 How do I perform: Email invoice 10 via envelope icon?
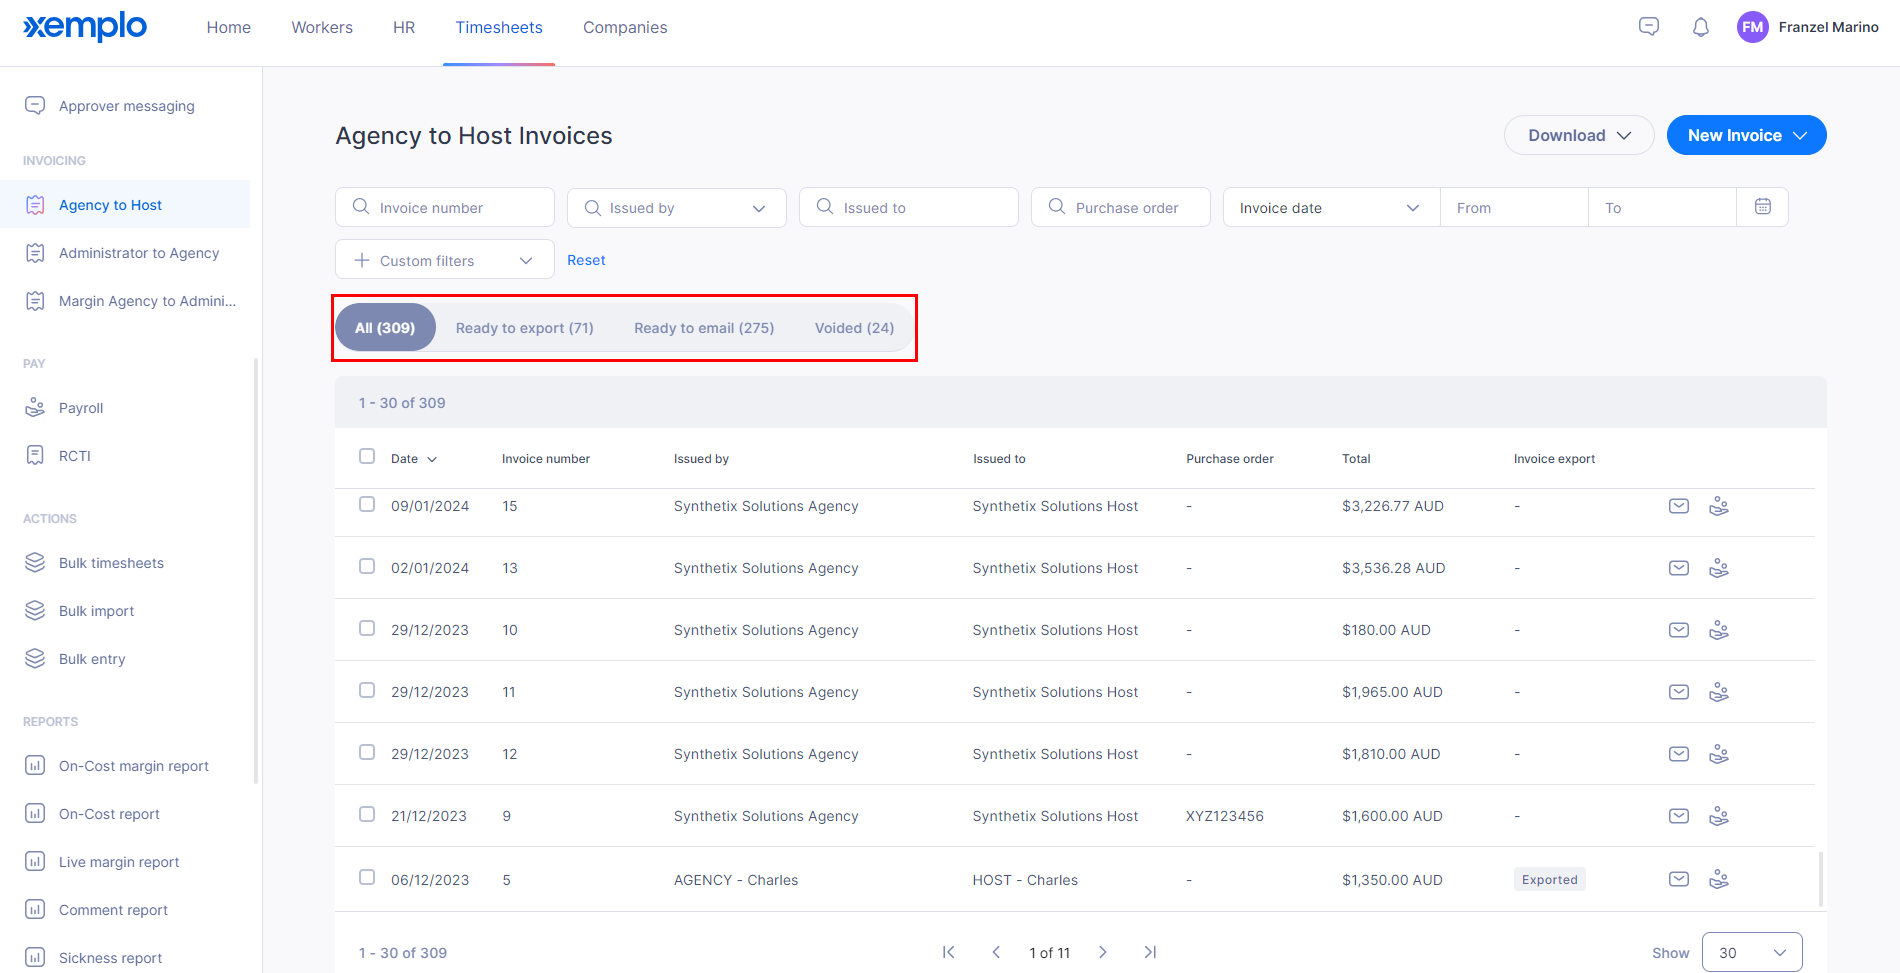[1679, 630]
